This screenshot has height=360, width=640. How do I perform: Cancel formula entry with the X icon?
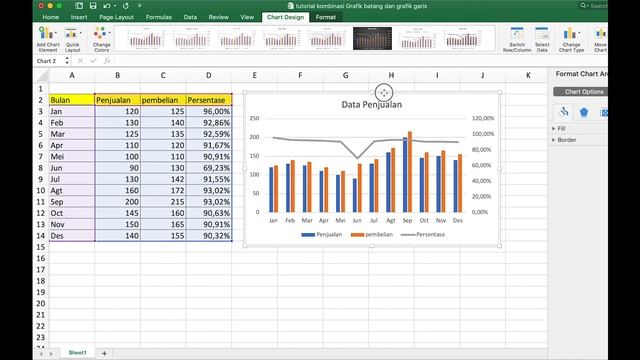coord(80,61)
